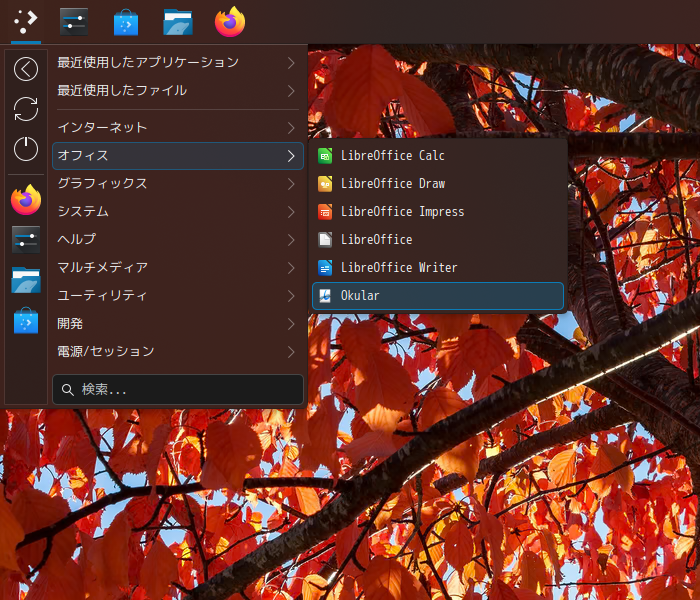
Task: Click the LibreOffice Impress icon
Action: click(x=325, y=212)
